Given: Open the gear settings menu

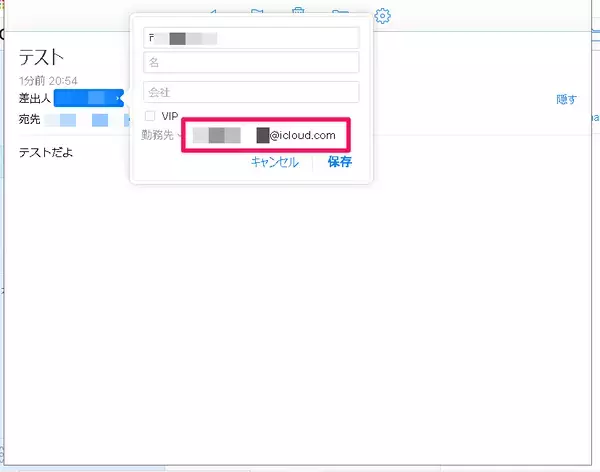Looking at the screenshot, I should pos(382,15).
